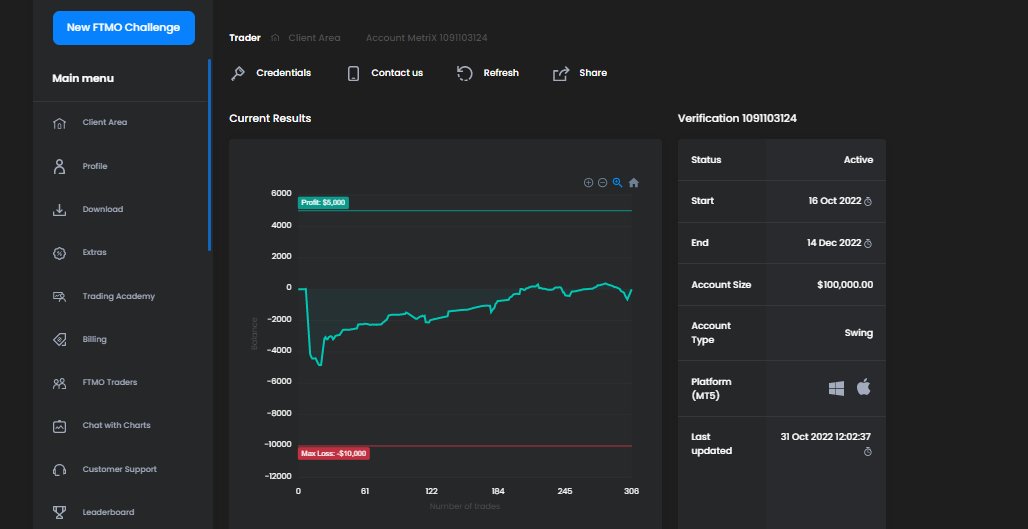This screenshot has height=529, width=1028.
Task: Click the Trader breadcrumb label
Action: tap(245, 38)
